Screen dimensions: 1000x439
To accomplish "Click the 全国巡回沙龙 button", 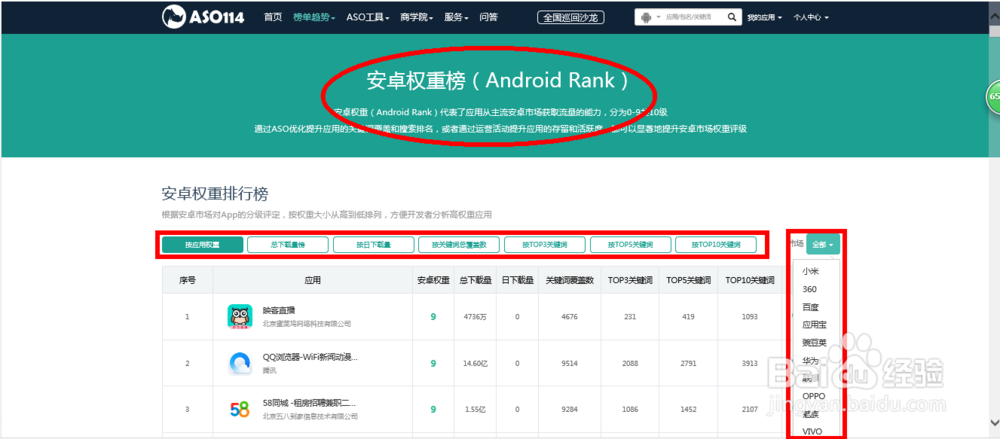I will click(571, 17).
